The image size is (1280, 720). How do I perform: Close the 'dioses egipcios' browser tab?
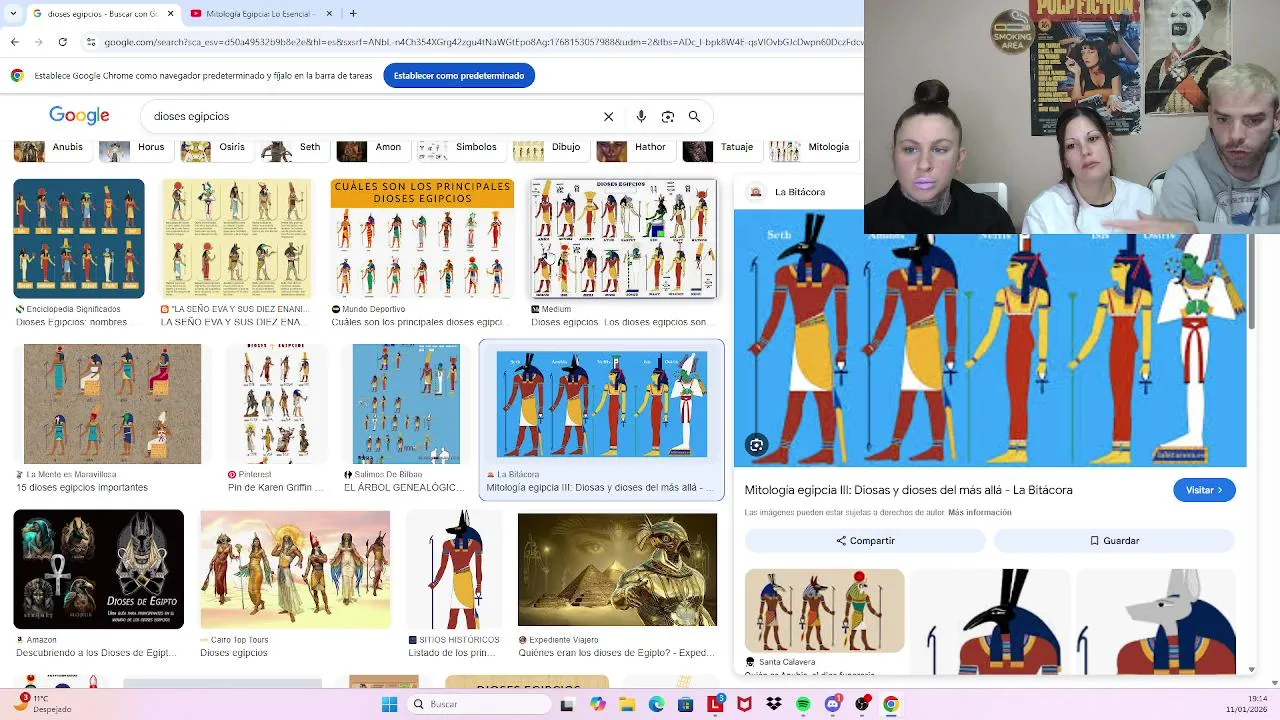(171, 14)
